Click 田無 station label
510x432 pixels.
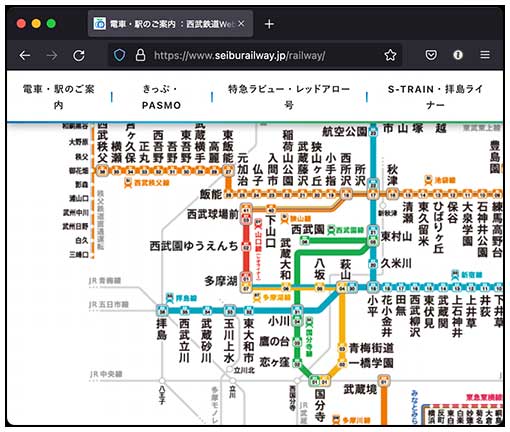(x=400, y=305)
